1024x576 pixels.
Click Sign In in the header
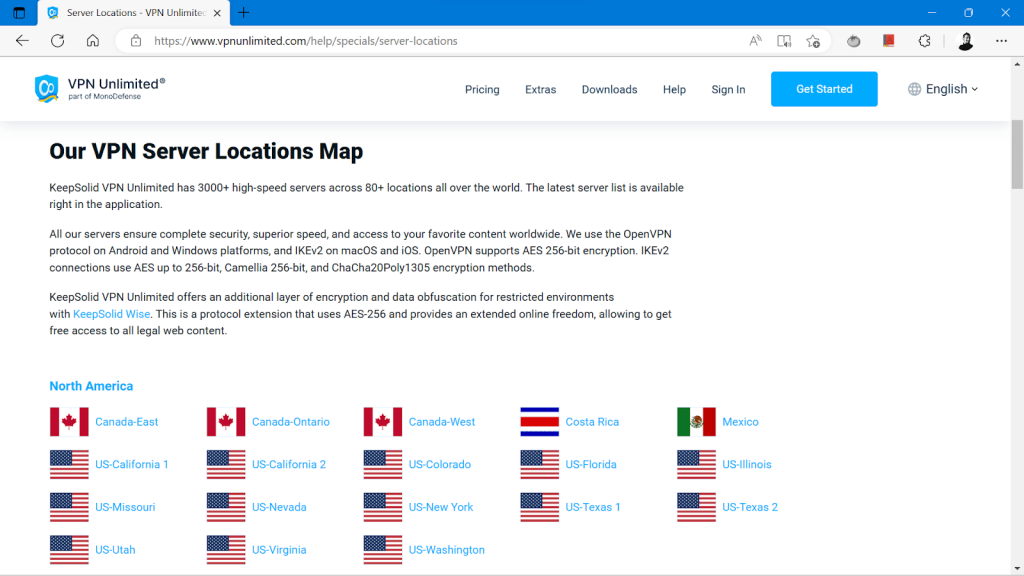point(728,89)
